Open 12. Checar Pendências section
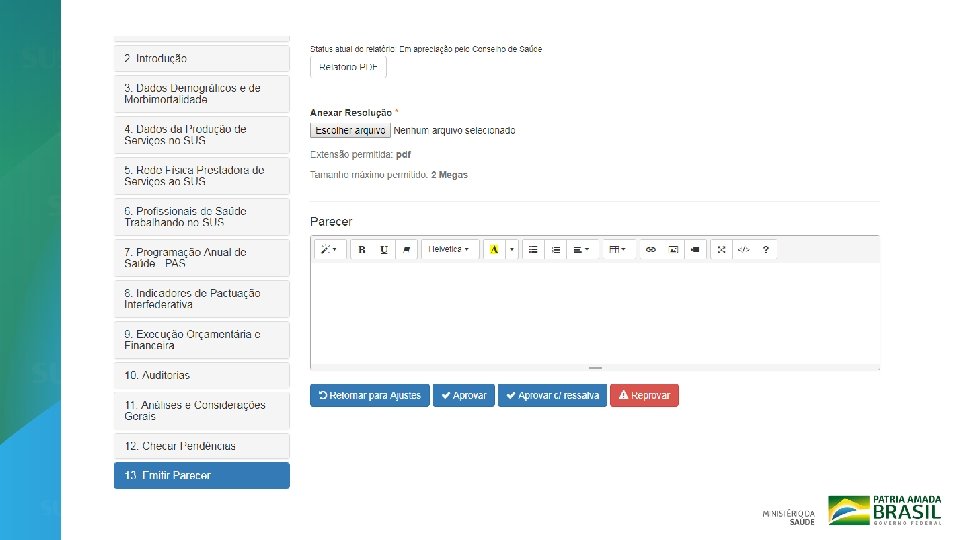The height and width of the screenshot is (540, 960). point(201,446)
